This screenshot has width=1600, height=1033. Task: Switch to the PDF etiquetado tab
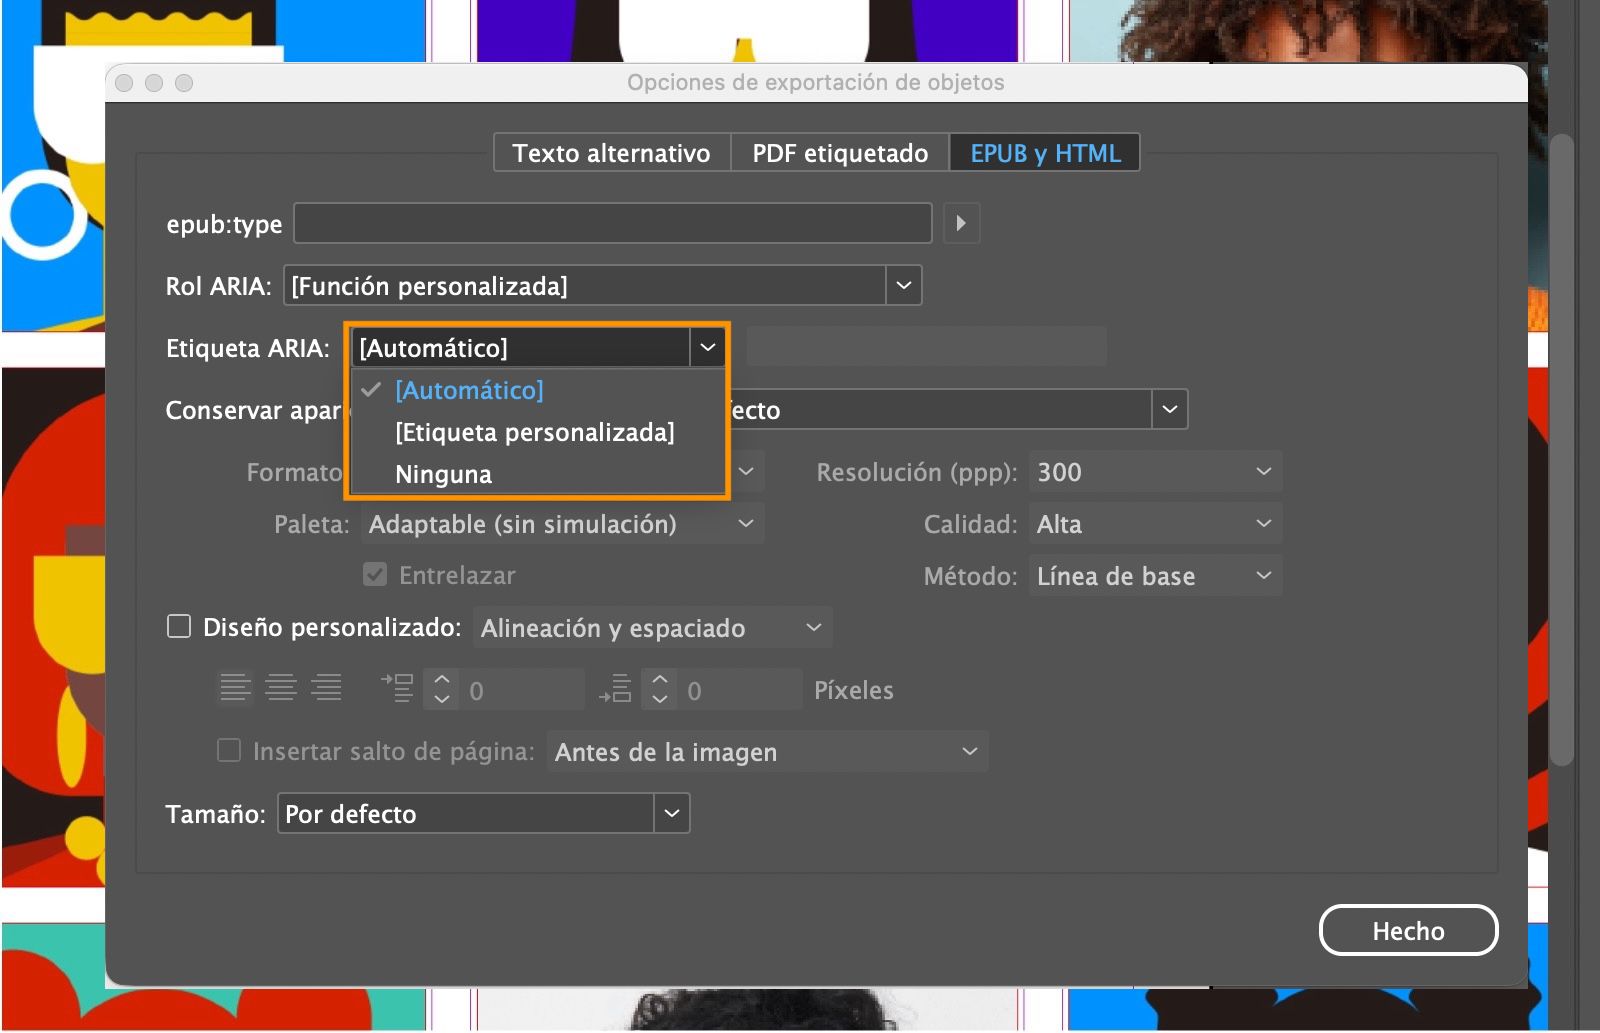(x=839, y=152)
